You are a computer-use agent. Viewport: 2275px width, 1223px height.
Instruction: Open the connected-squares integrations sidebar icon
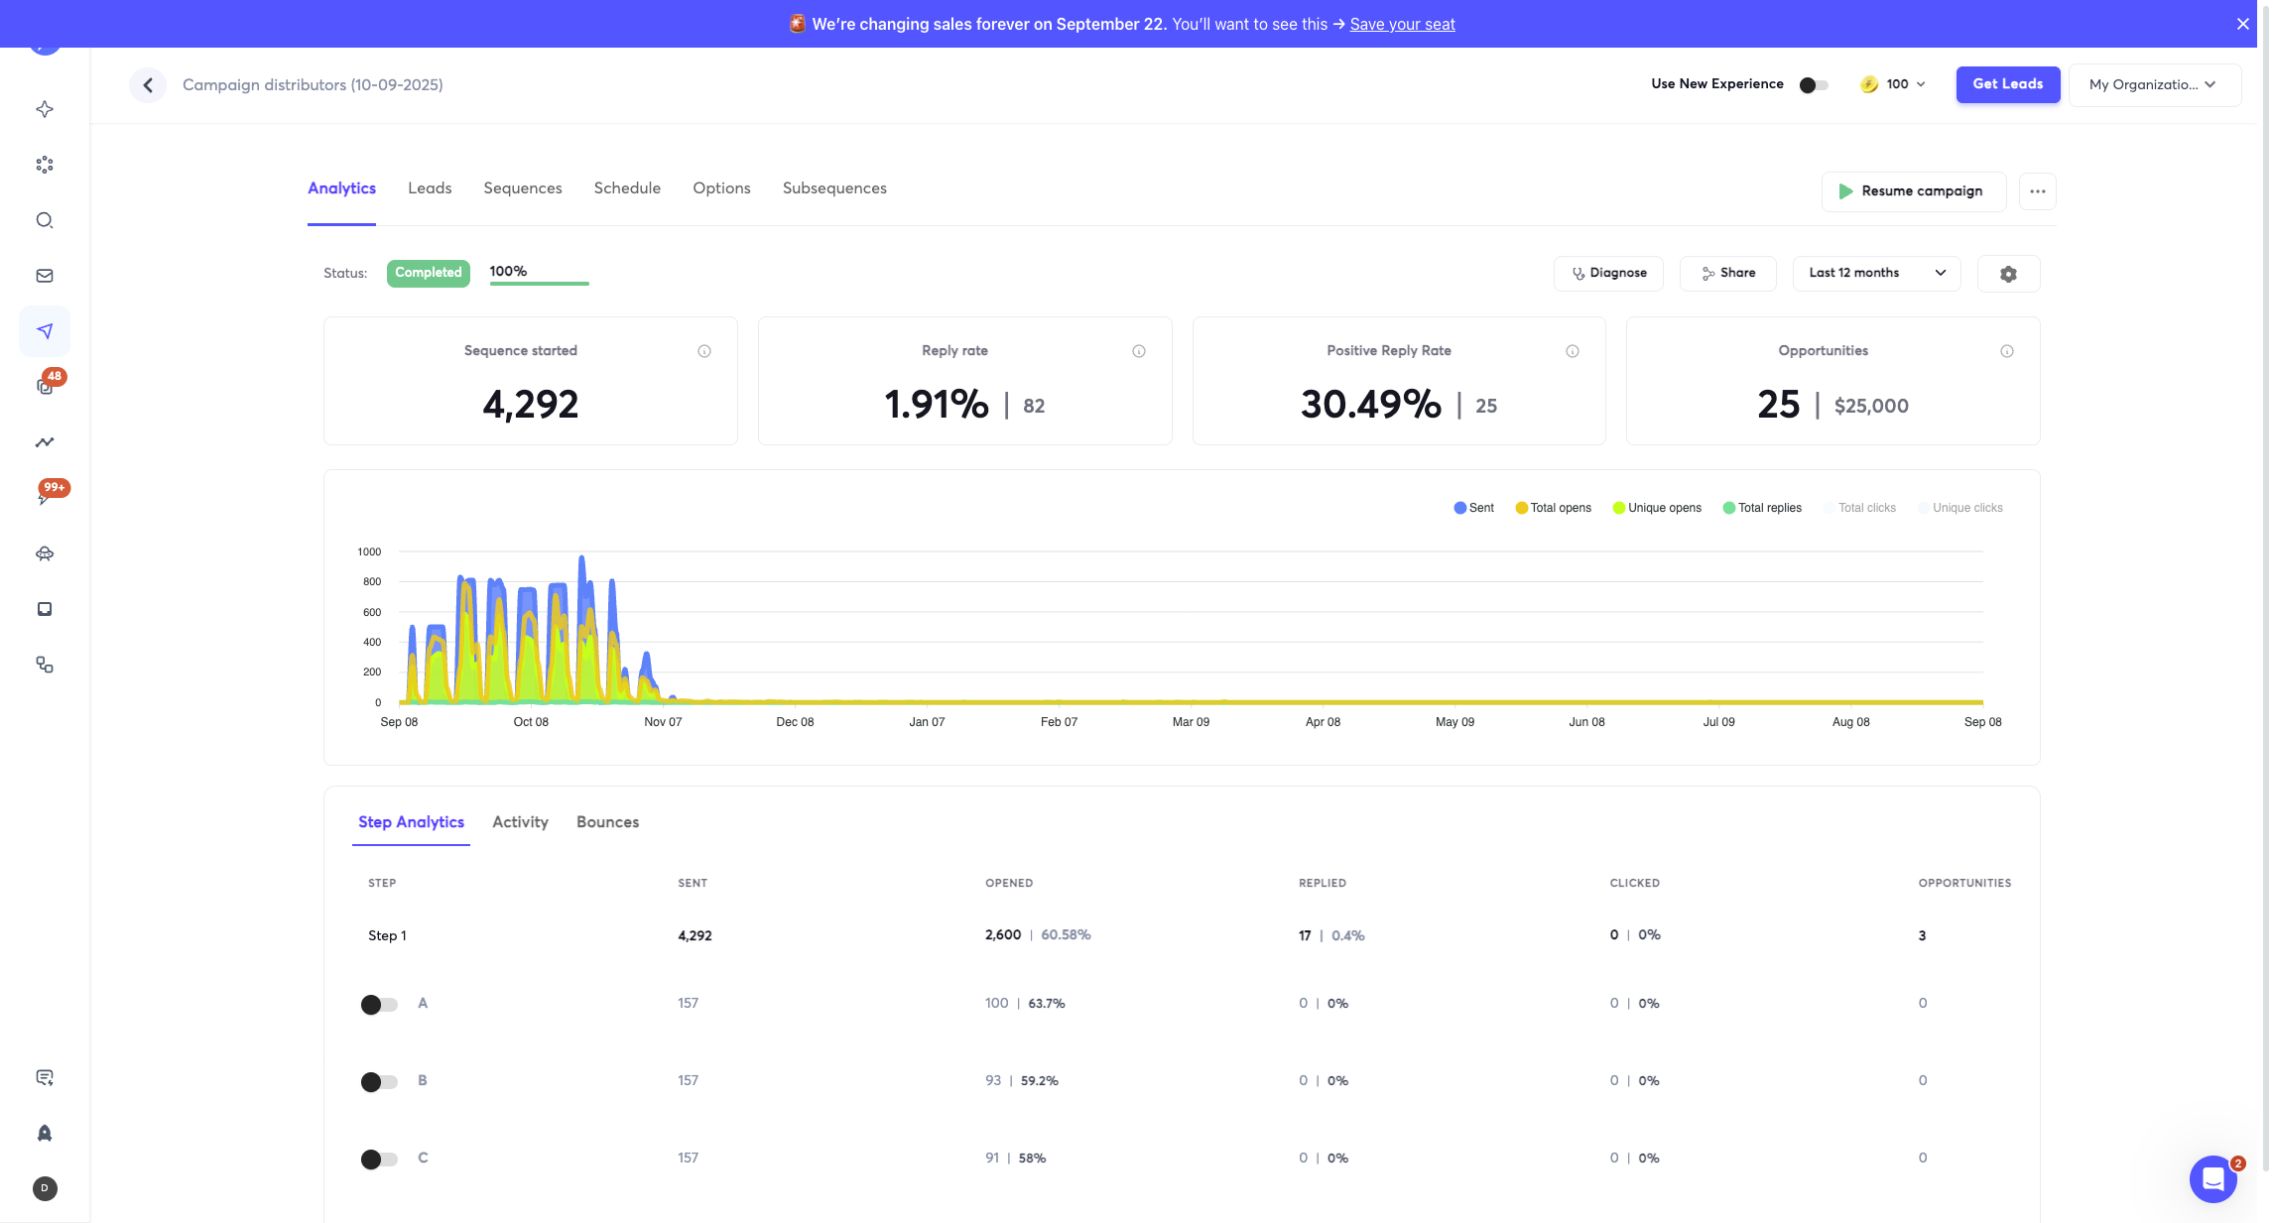pos(44,664)
